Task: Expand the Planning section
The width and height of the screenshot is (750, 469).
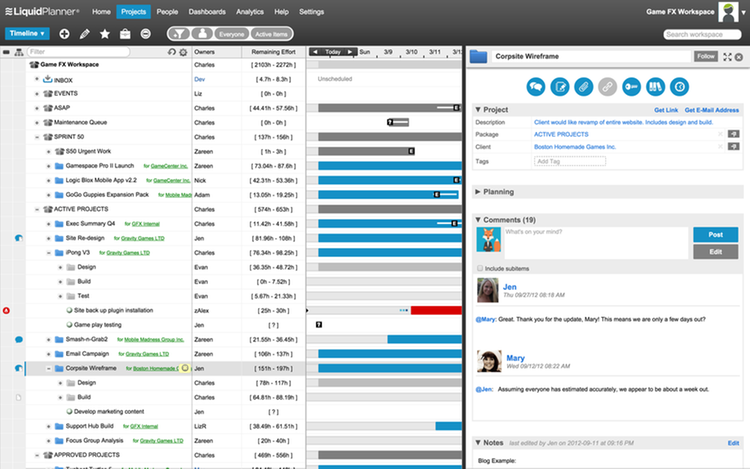Action: pos(477,192)
